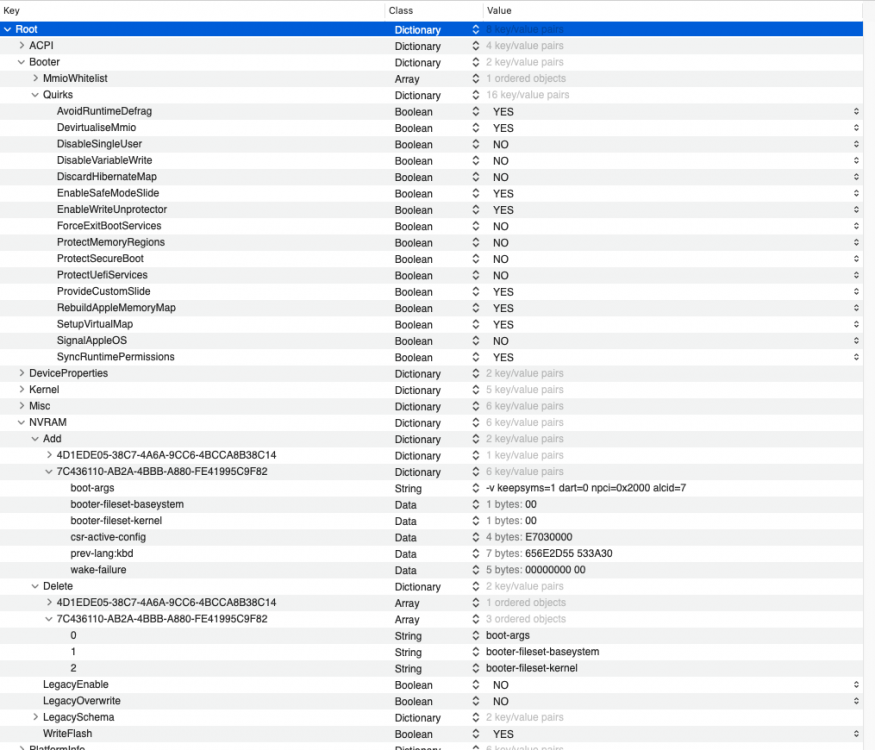The width and height of the screenshot is (875, 750).
Task: Open the value popup for EnableSafeModeSlide
Action: point(856,193)
